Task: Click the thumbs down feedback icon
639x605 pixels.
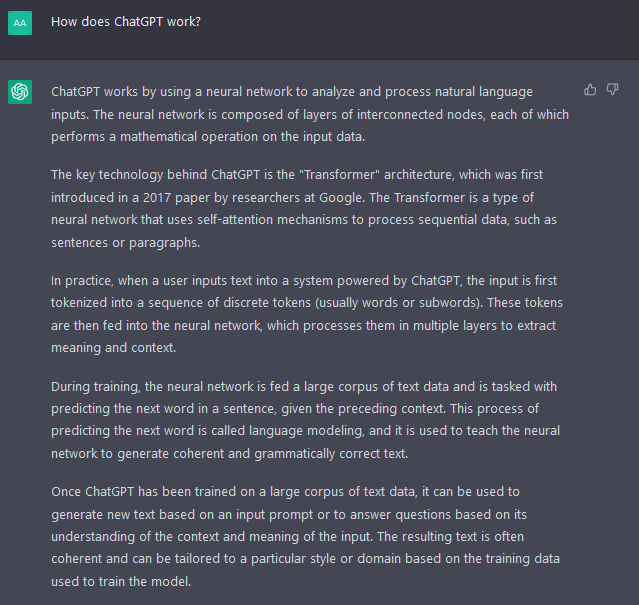Action: (x=612, y=89)
